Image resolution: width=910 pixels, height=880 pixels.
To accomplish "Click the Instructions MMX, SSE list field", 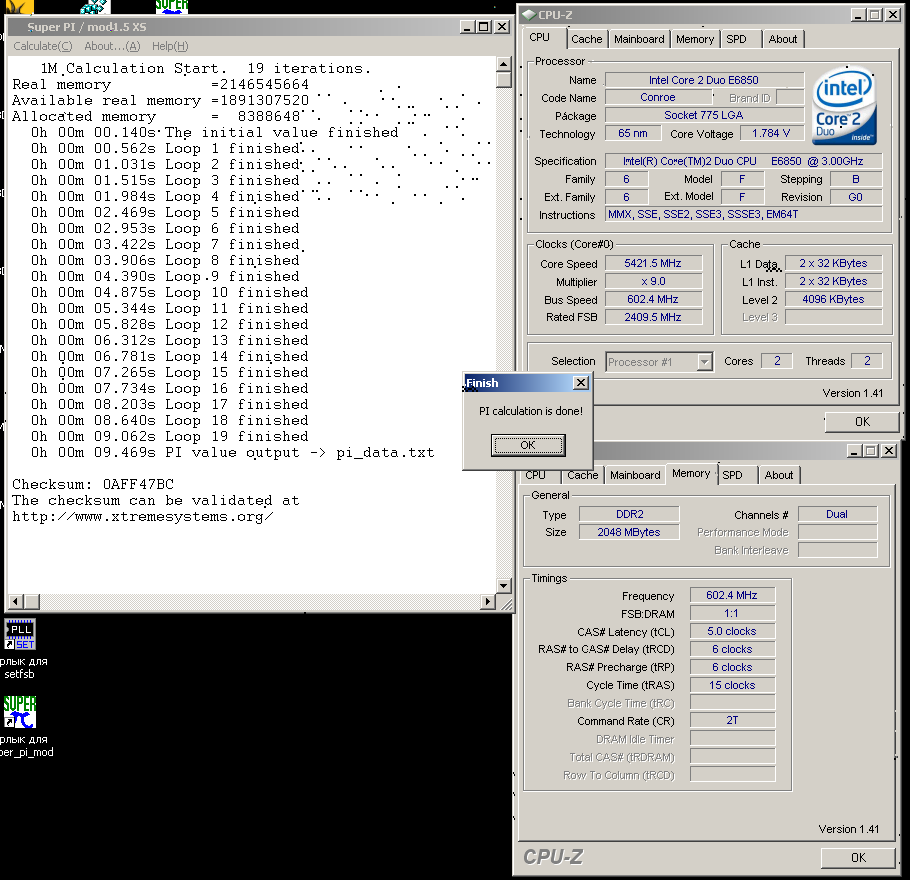I will [x=743, y=214].
